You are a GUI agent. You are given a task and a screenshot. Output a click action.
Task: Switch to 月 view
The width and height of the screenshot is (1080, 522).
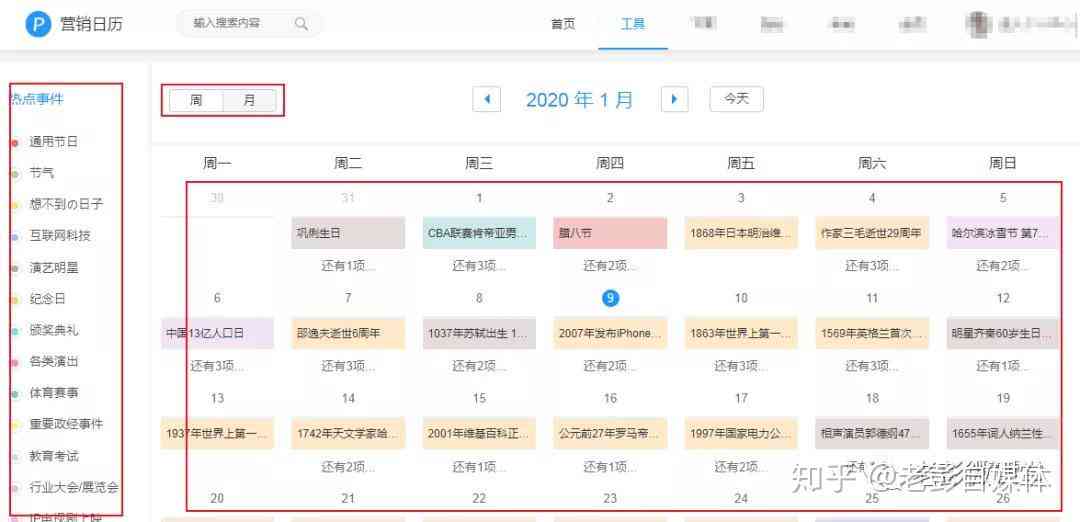[249, 101]
